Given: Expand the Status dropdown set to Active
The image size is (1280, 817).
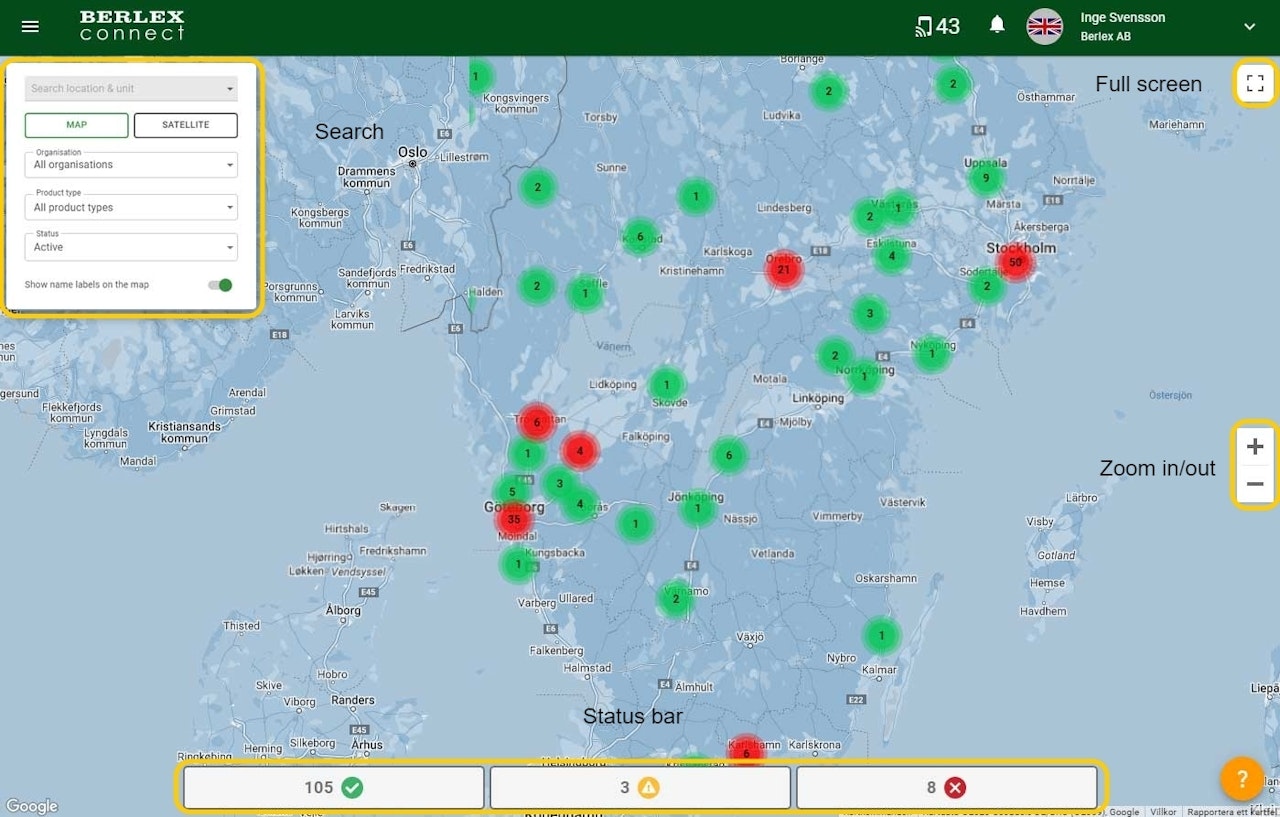Looking at the screenshot, I should click(x=131, y=247).
